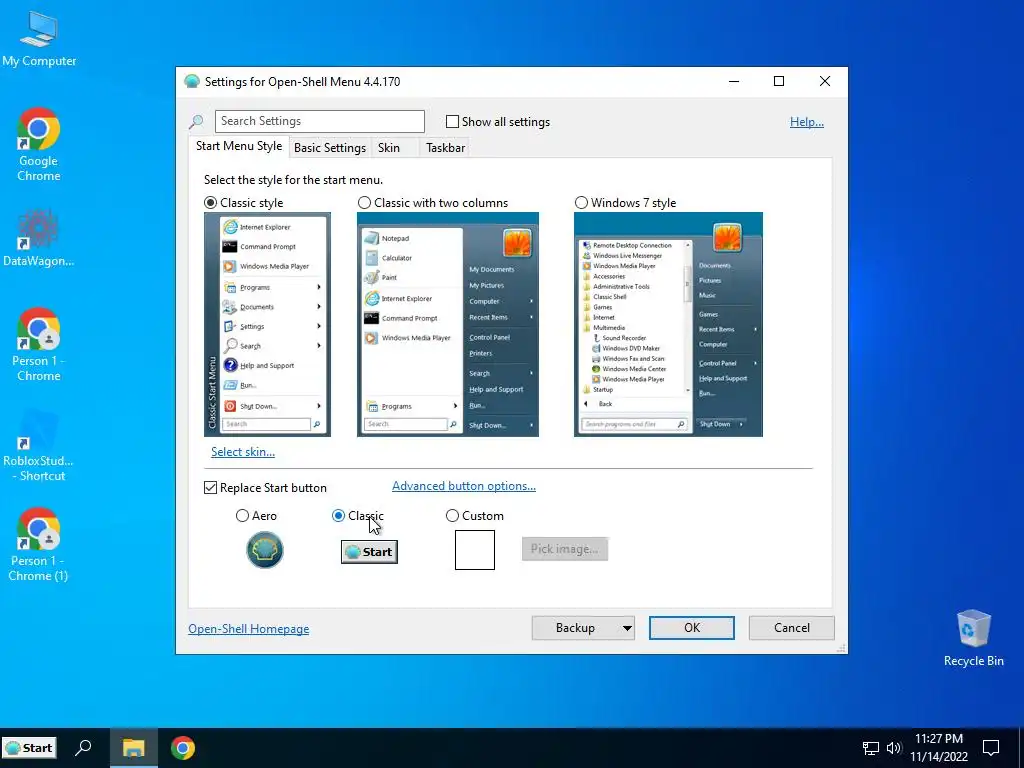Select the Windows 7 style option
The width and height of the screenshot is (1024, 768).
click(x=581, y=202)
